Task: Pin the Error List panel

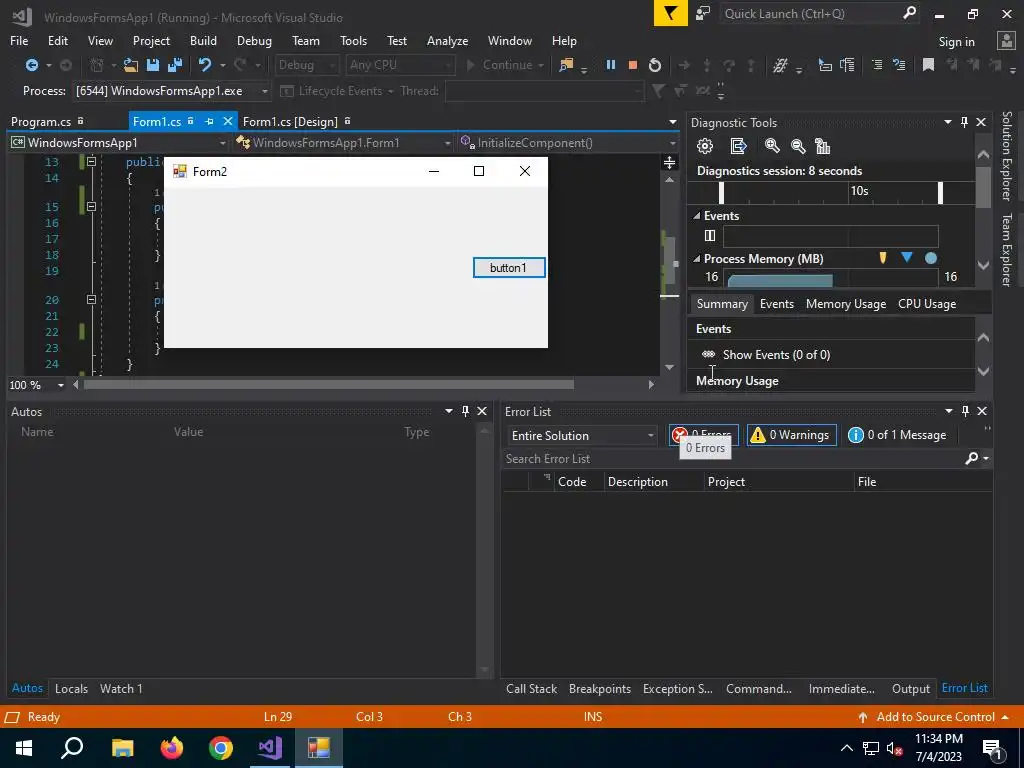Action: [965, 411]
